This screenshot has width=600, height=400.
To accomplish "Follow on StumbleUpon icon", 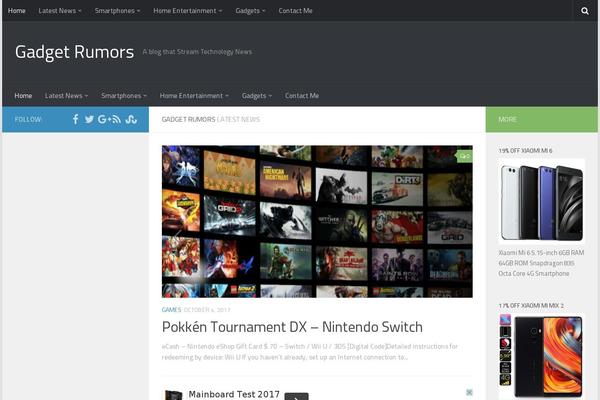I will pyautogui.click(x=131, y=119).
